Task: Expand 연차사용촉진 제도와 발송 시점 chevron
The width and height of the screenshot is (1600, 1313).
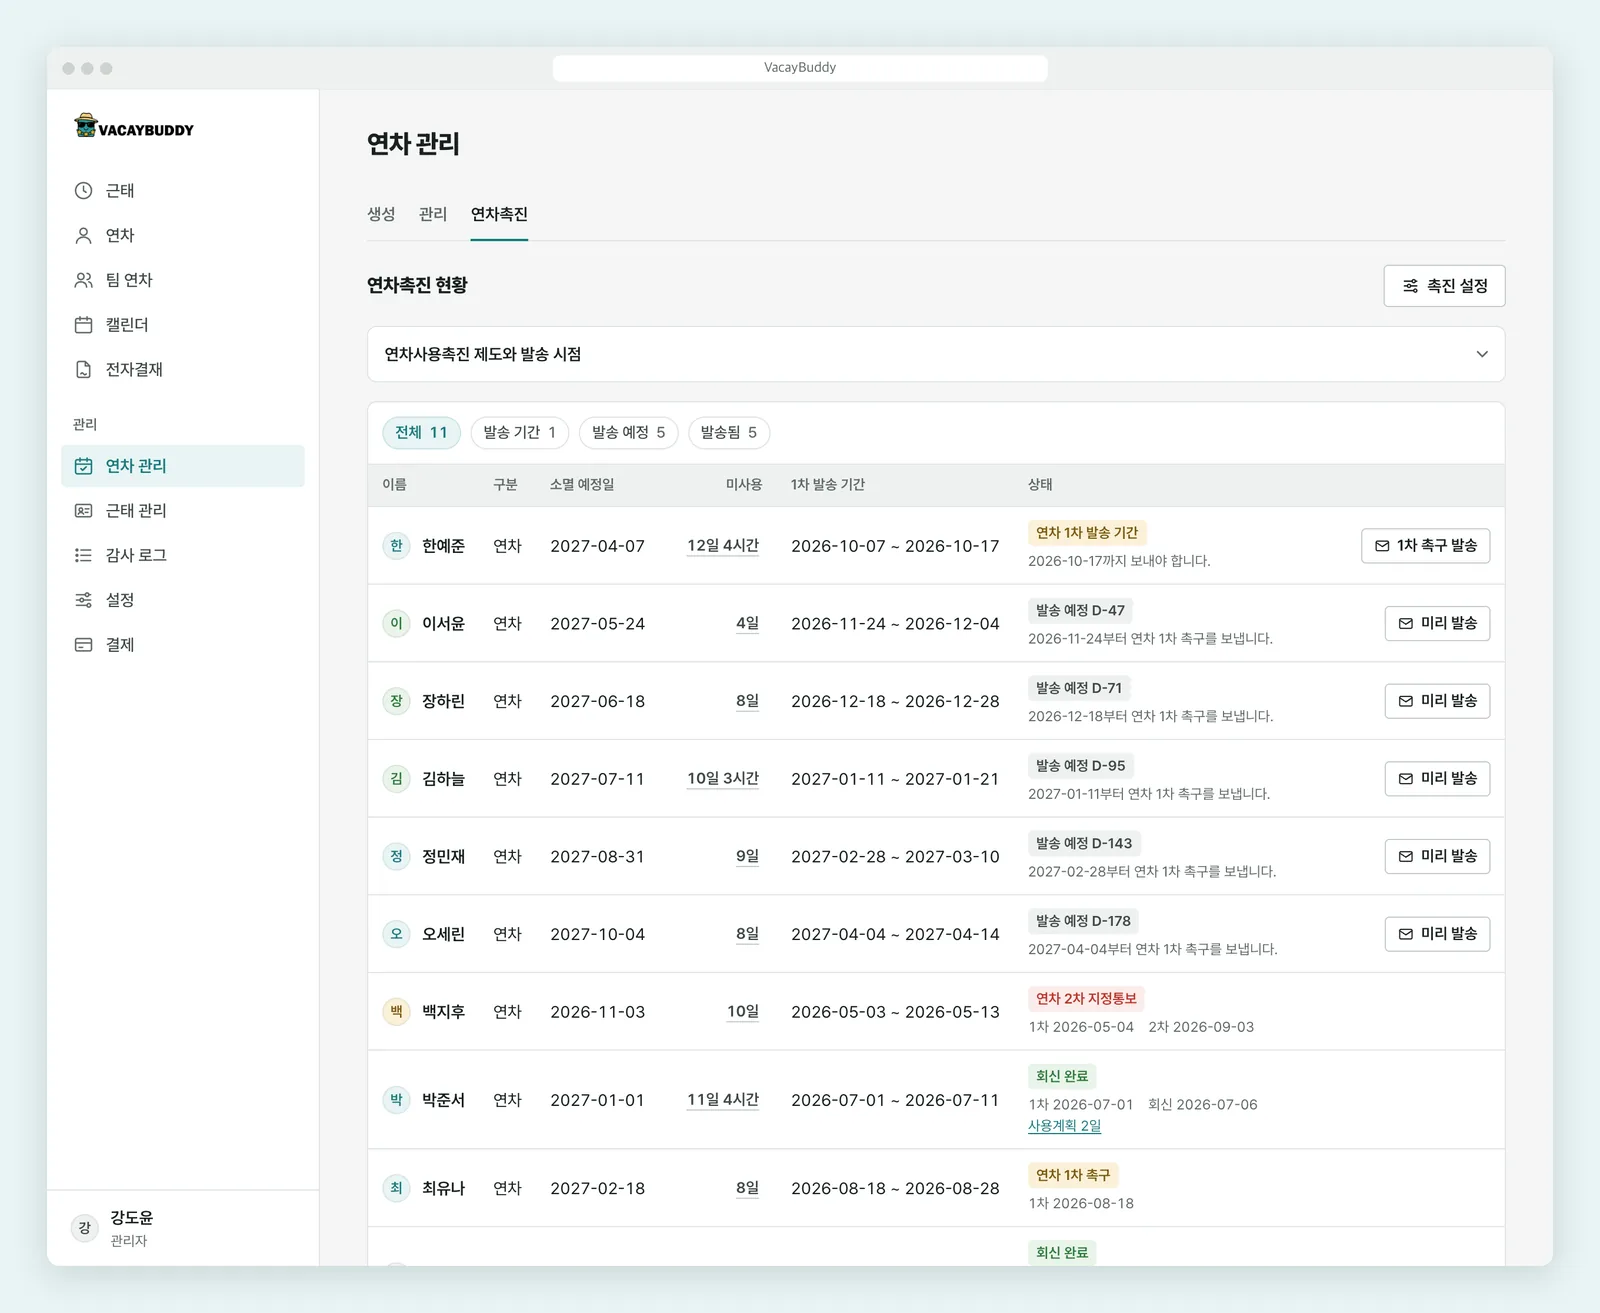Action: (1482, 354)
